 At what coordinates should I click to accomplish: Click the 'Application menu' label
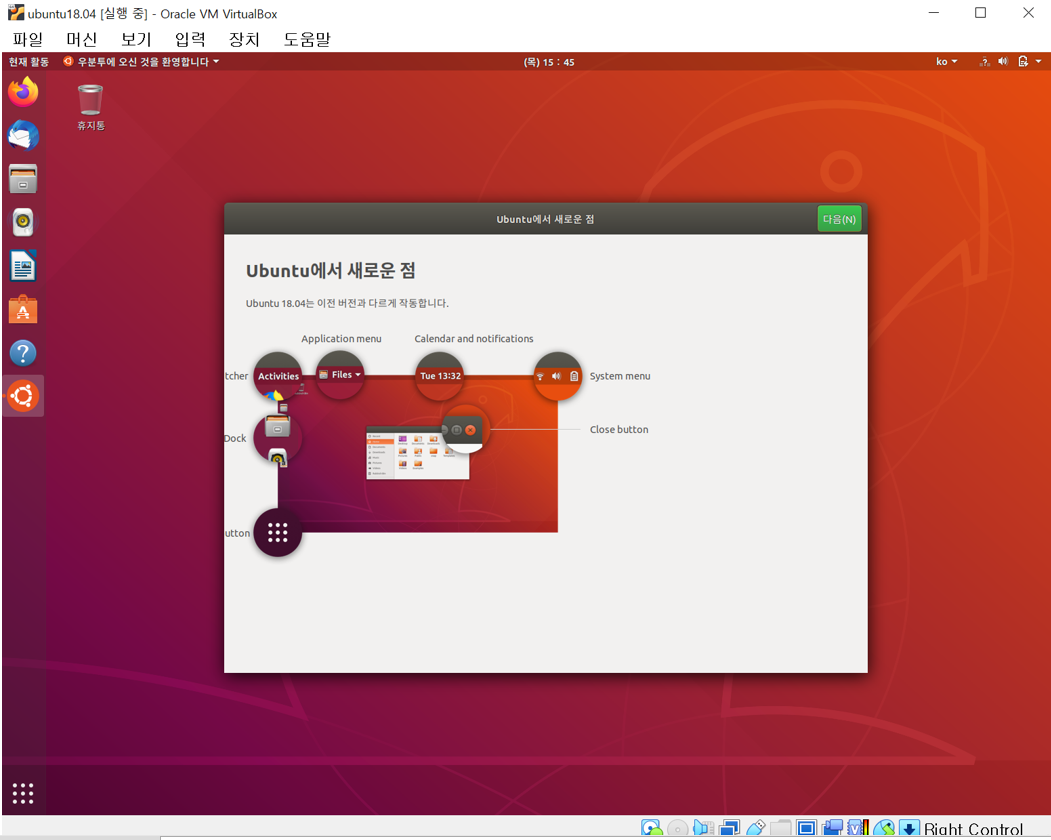click(x=341, y=339)
